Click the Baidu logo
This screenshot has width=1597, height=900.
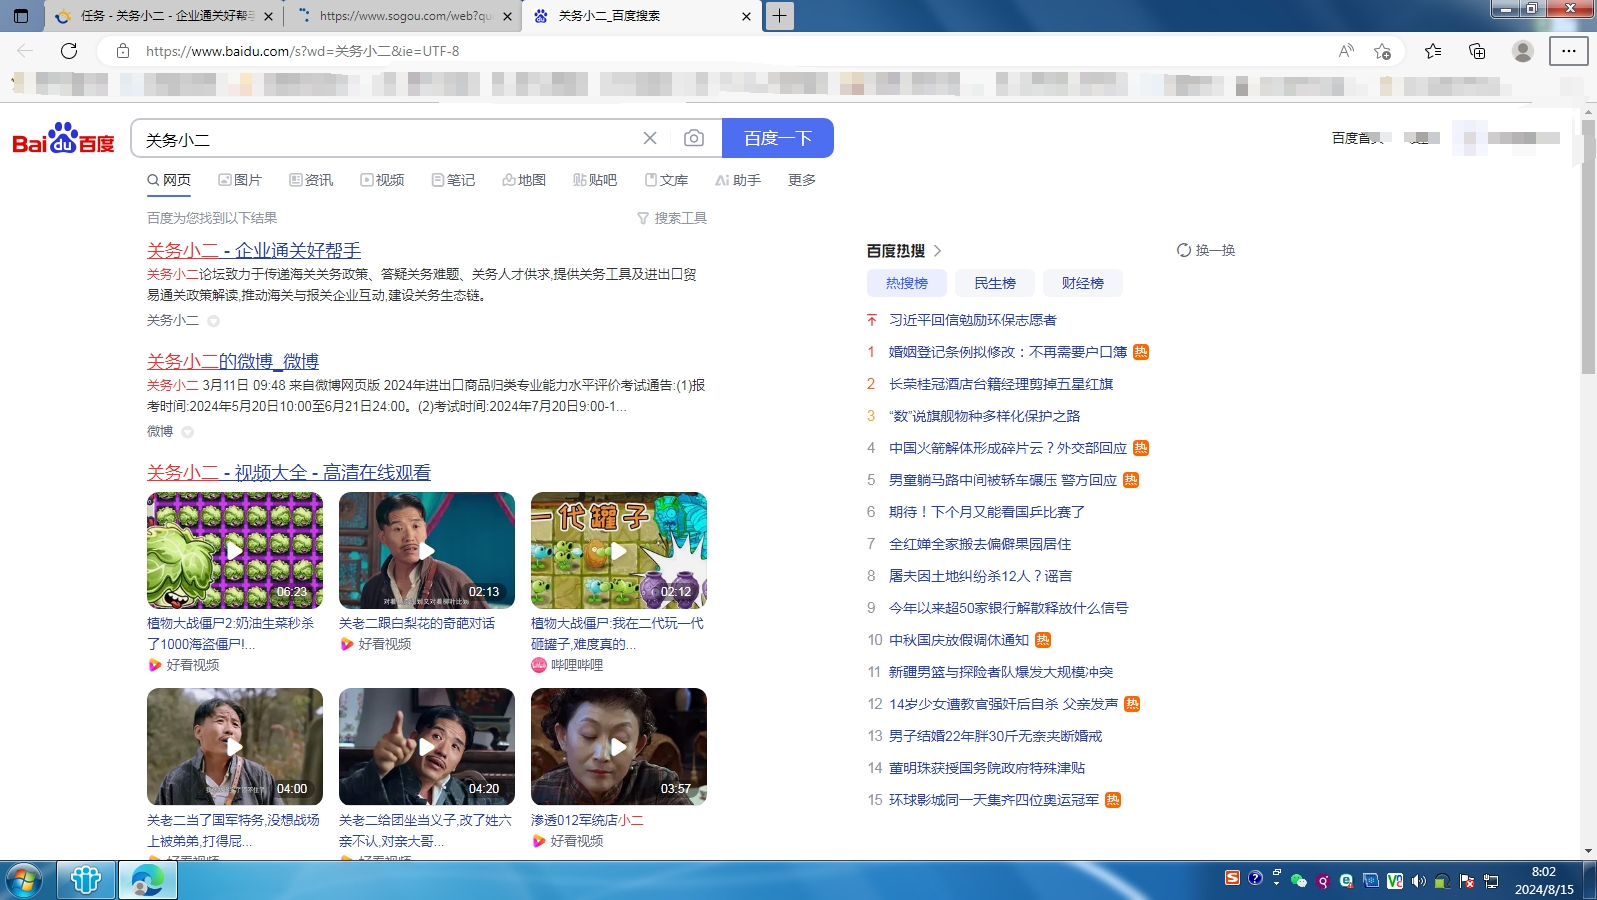[63, 139]
